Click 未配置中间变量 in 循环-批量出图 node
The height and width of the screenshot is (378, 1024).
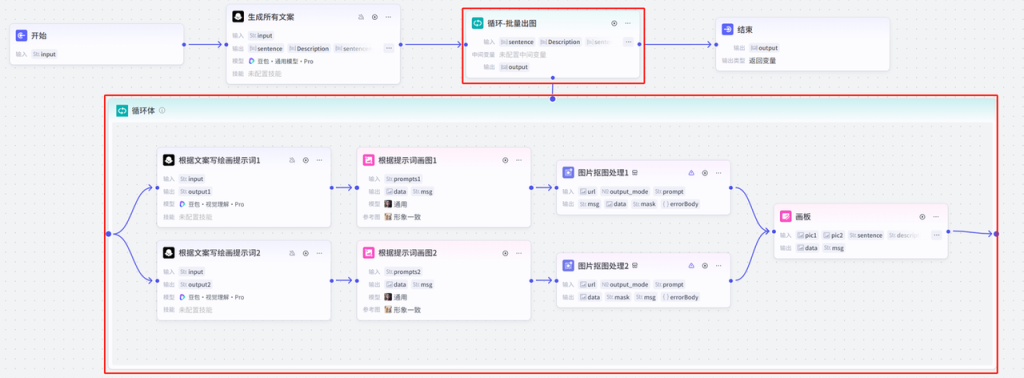522,55
